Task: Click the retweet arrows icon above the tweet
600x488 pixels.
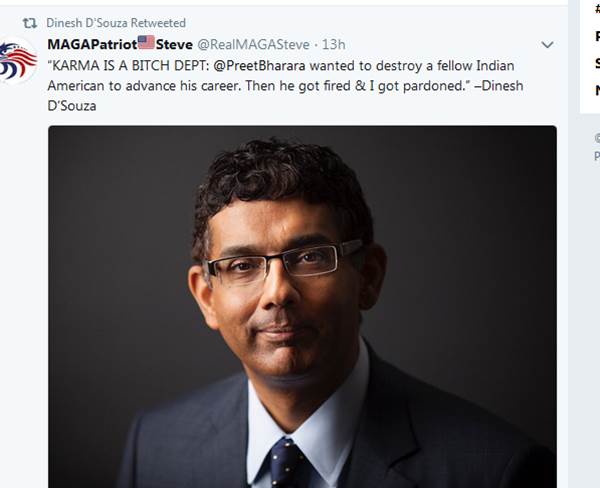Action: click(29, 23)
